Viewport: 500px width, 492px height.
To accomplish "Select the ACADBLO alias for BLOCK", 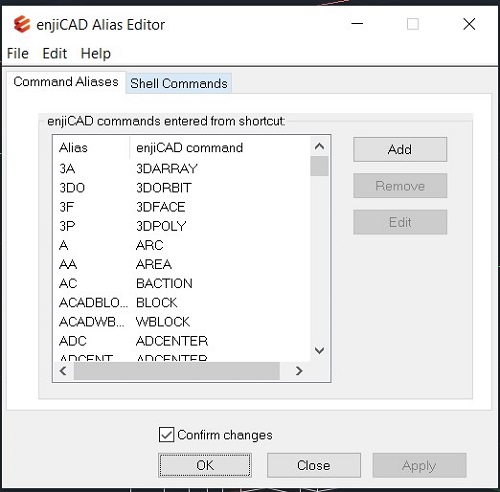I will point(182,303).
